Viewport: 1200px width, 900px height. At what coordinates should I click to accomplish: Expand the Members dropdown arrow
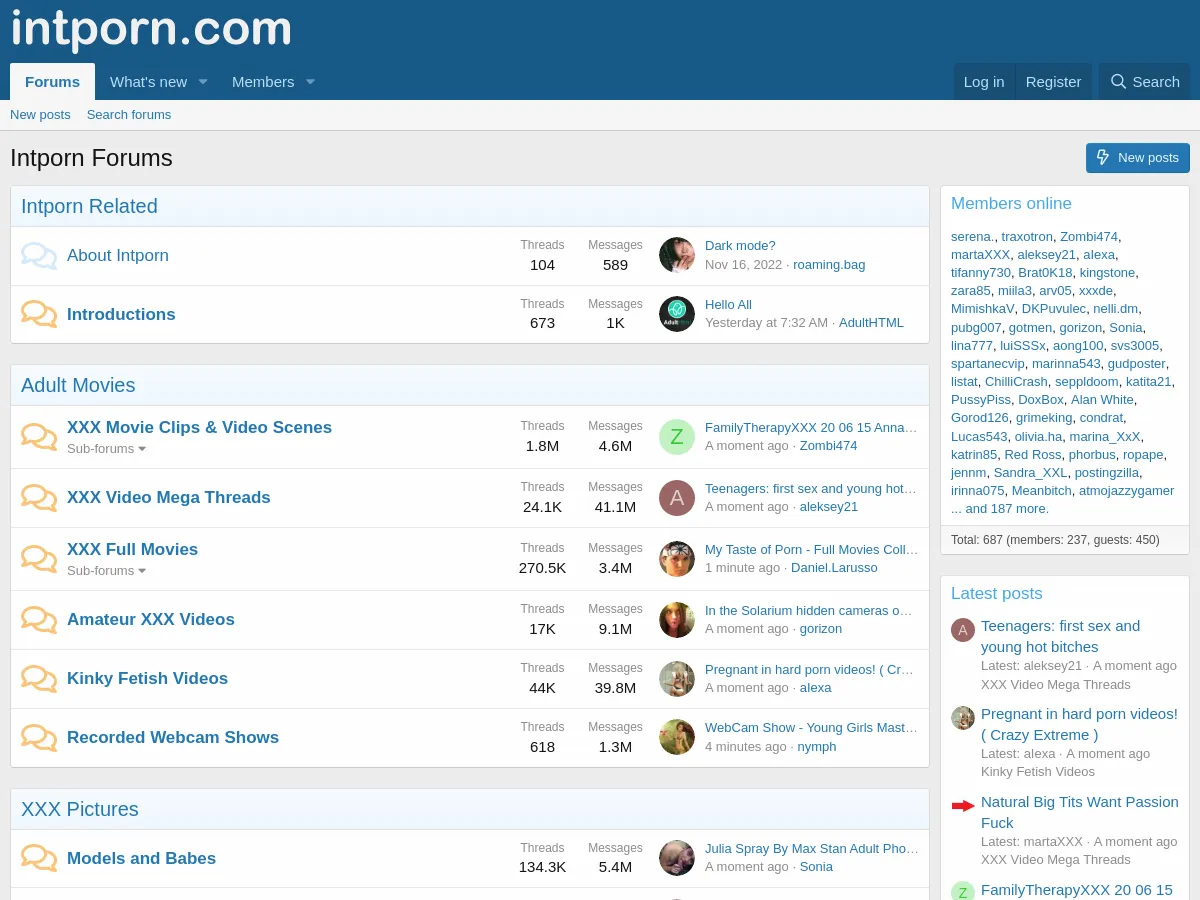[x=310, y=82]
